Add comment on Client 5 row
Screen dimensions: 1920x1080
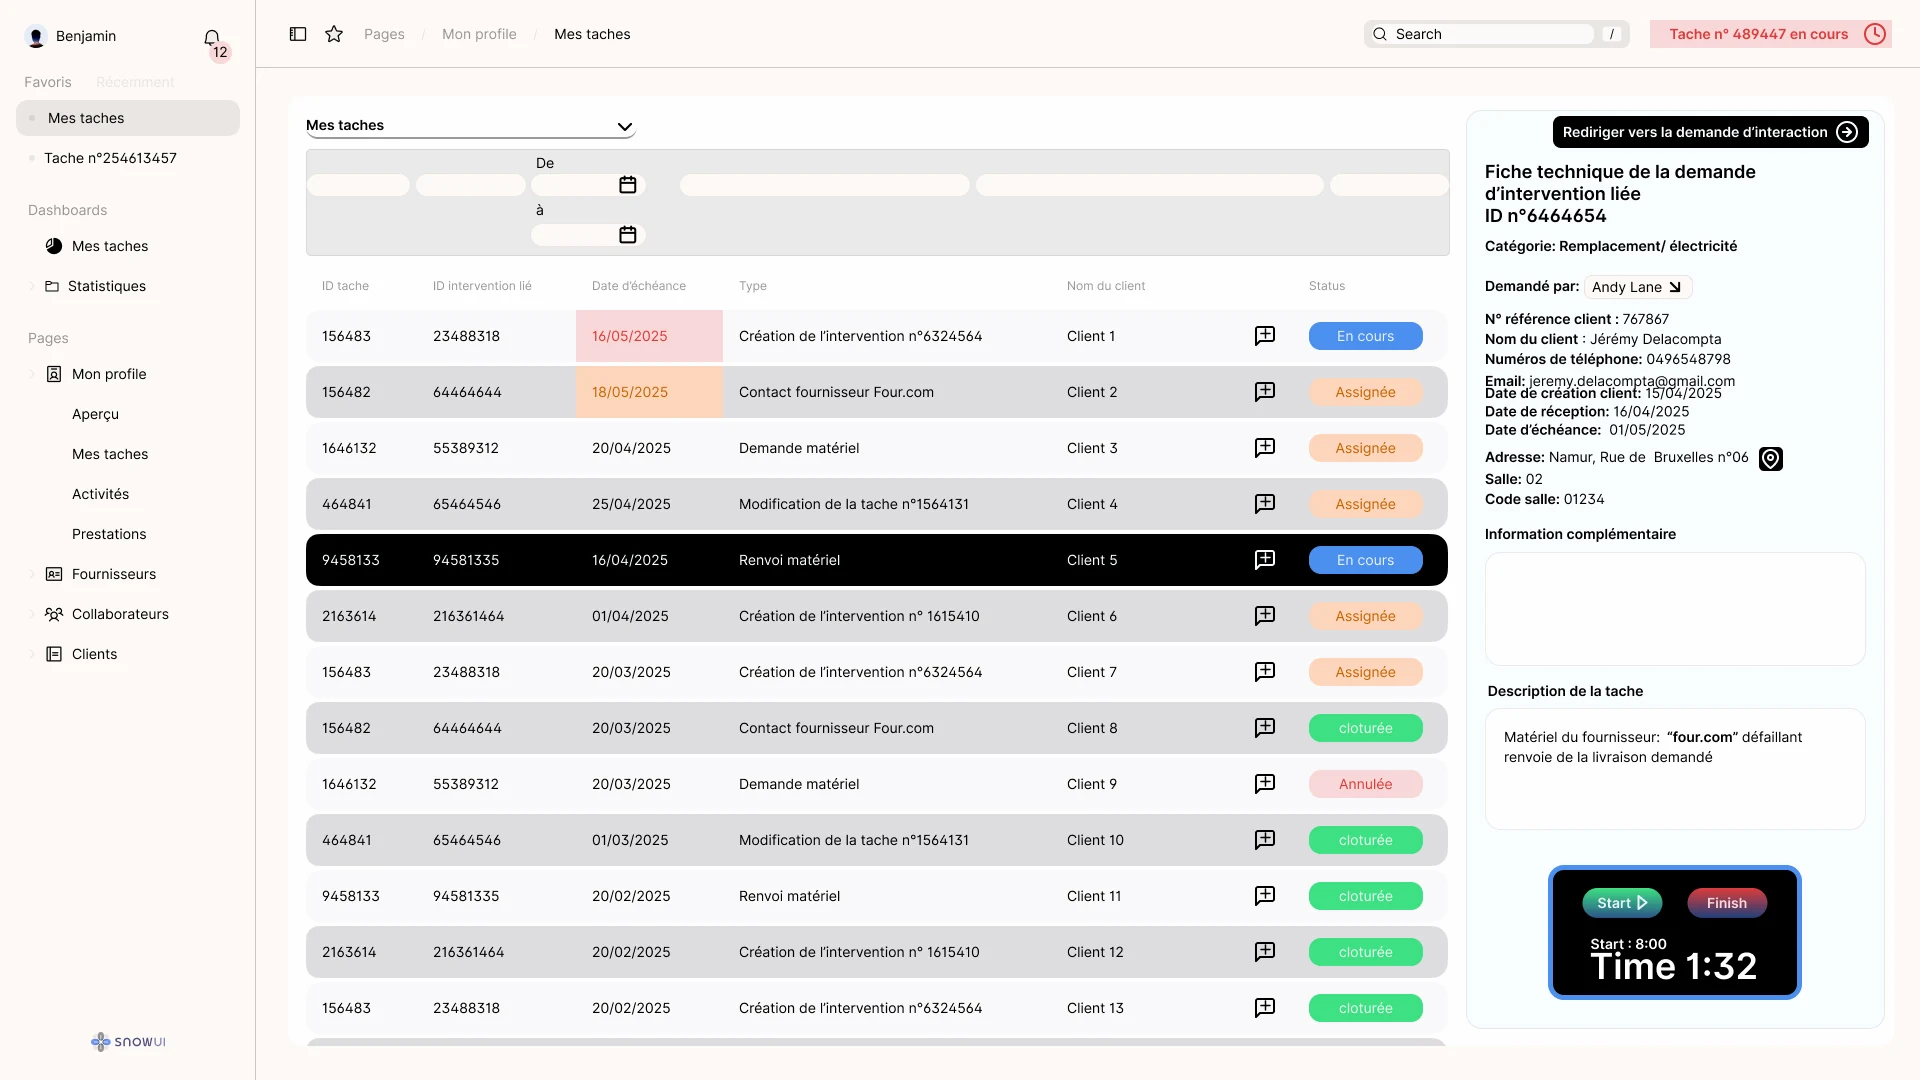click(1265, 560)
